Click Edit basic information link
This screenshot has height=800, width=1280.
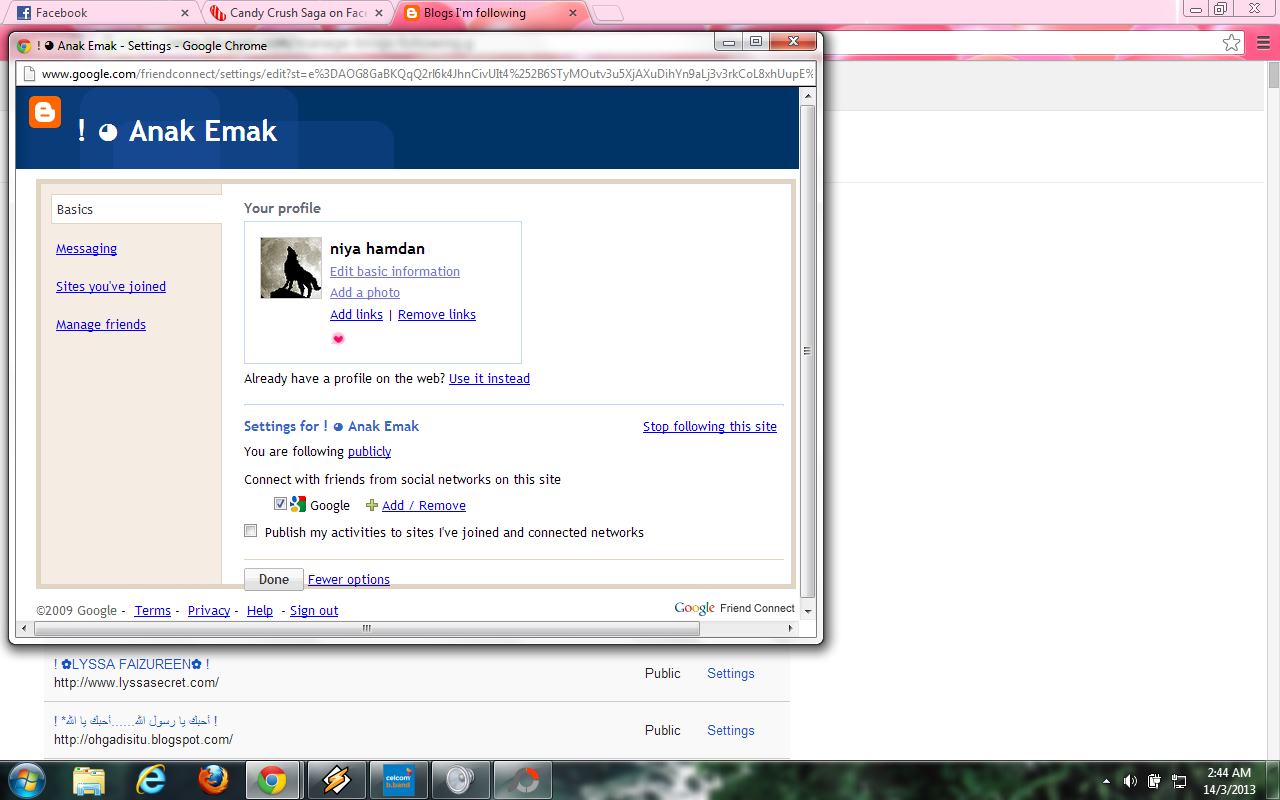pyautogui.click(x=395, y=271)
